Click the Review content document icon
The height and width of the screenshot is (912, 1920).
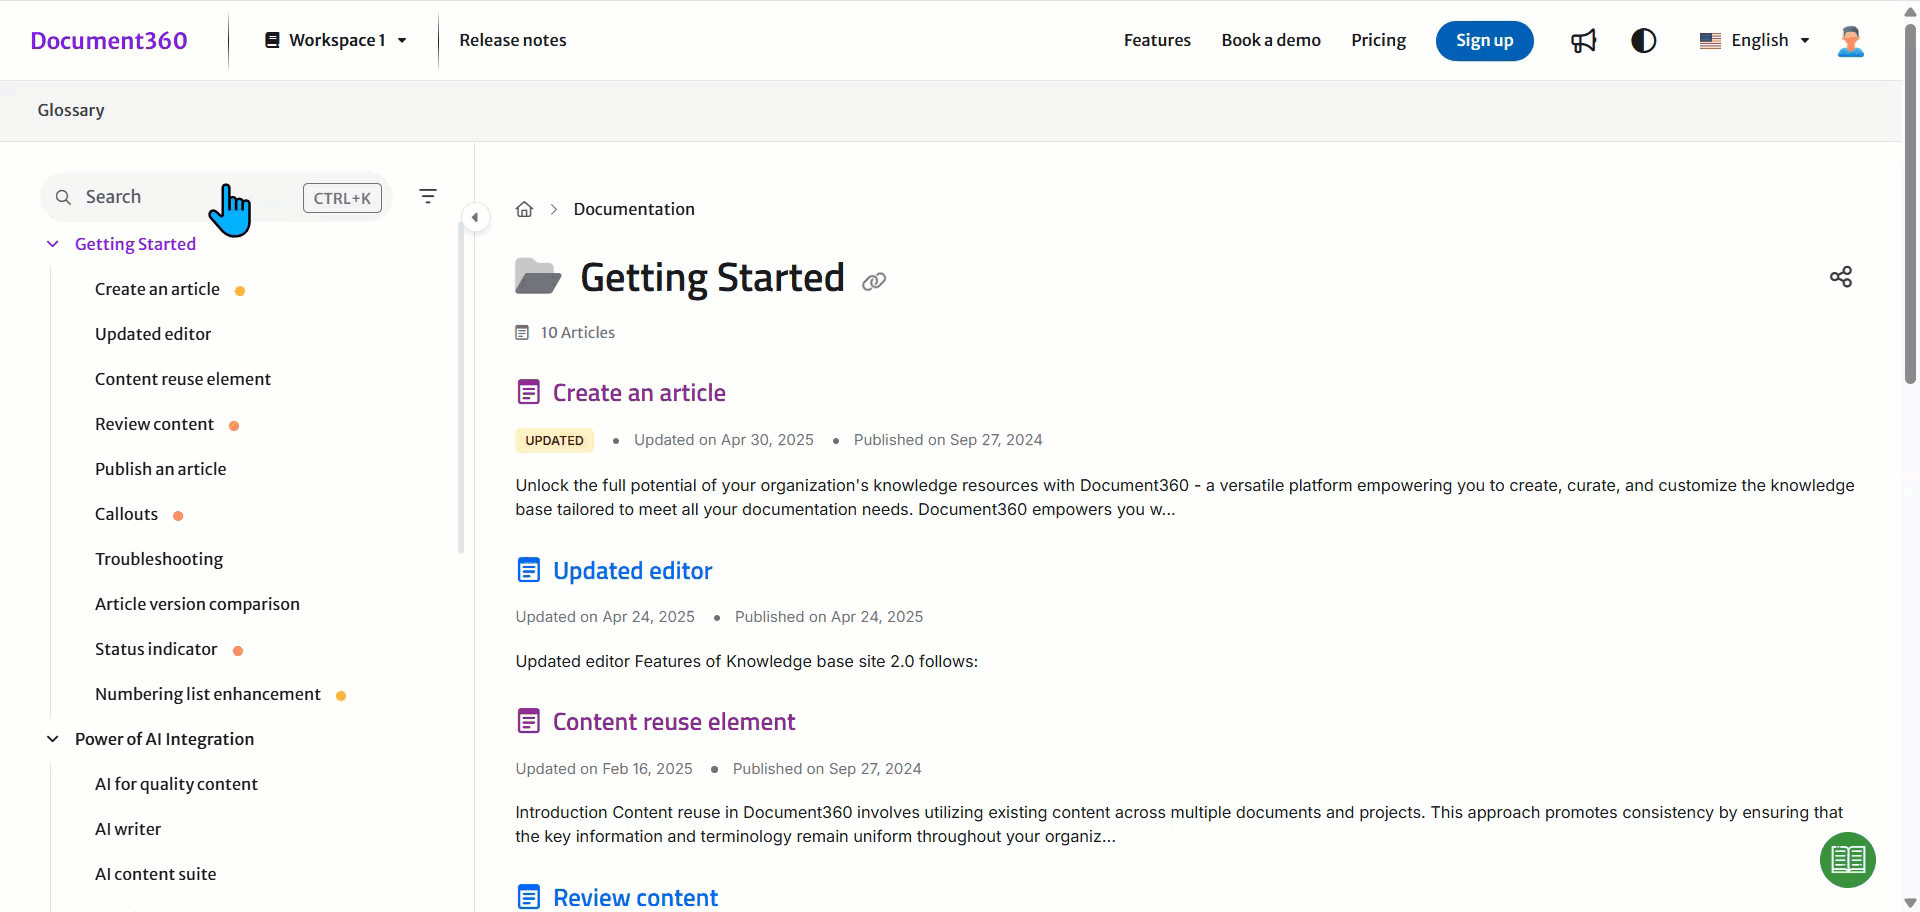(528, 897)
